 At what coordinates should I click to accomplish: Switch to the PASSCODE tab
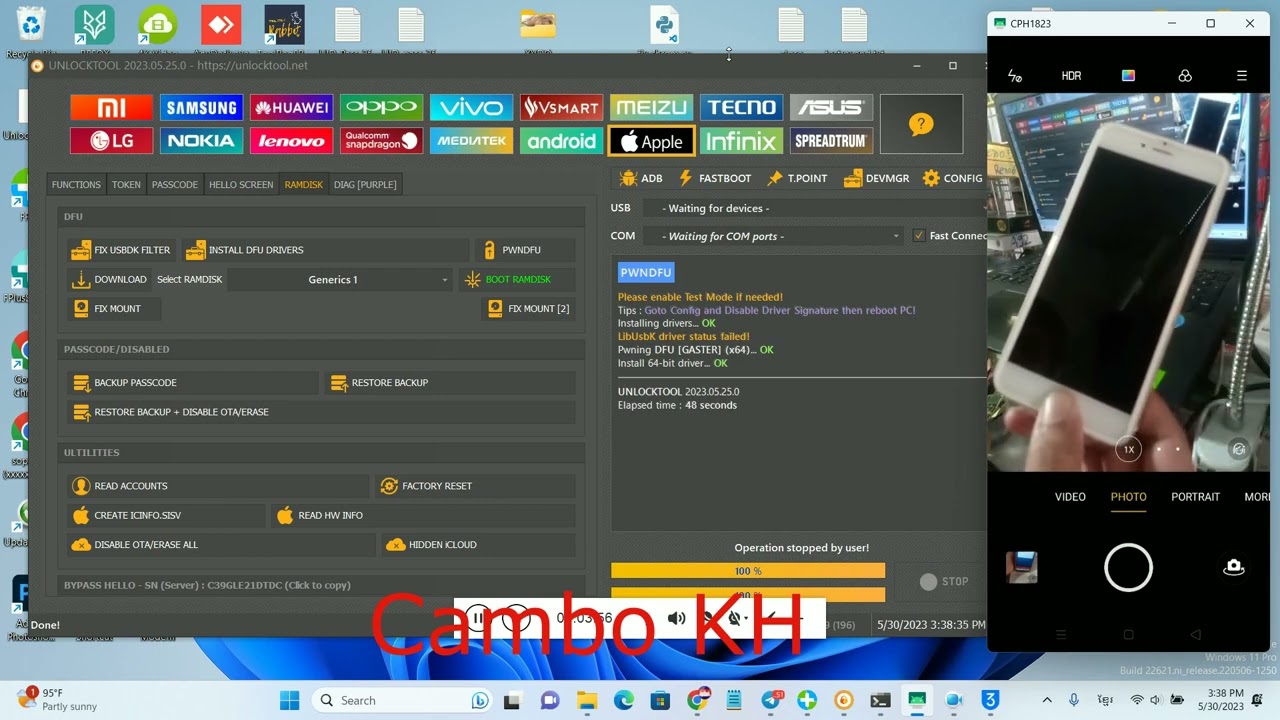click(x=175, y=184)
